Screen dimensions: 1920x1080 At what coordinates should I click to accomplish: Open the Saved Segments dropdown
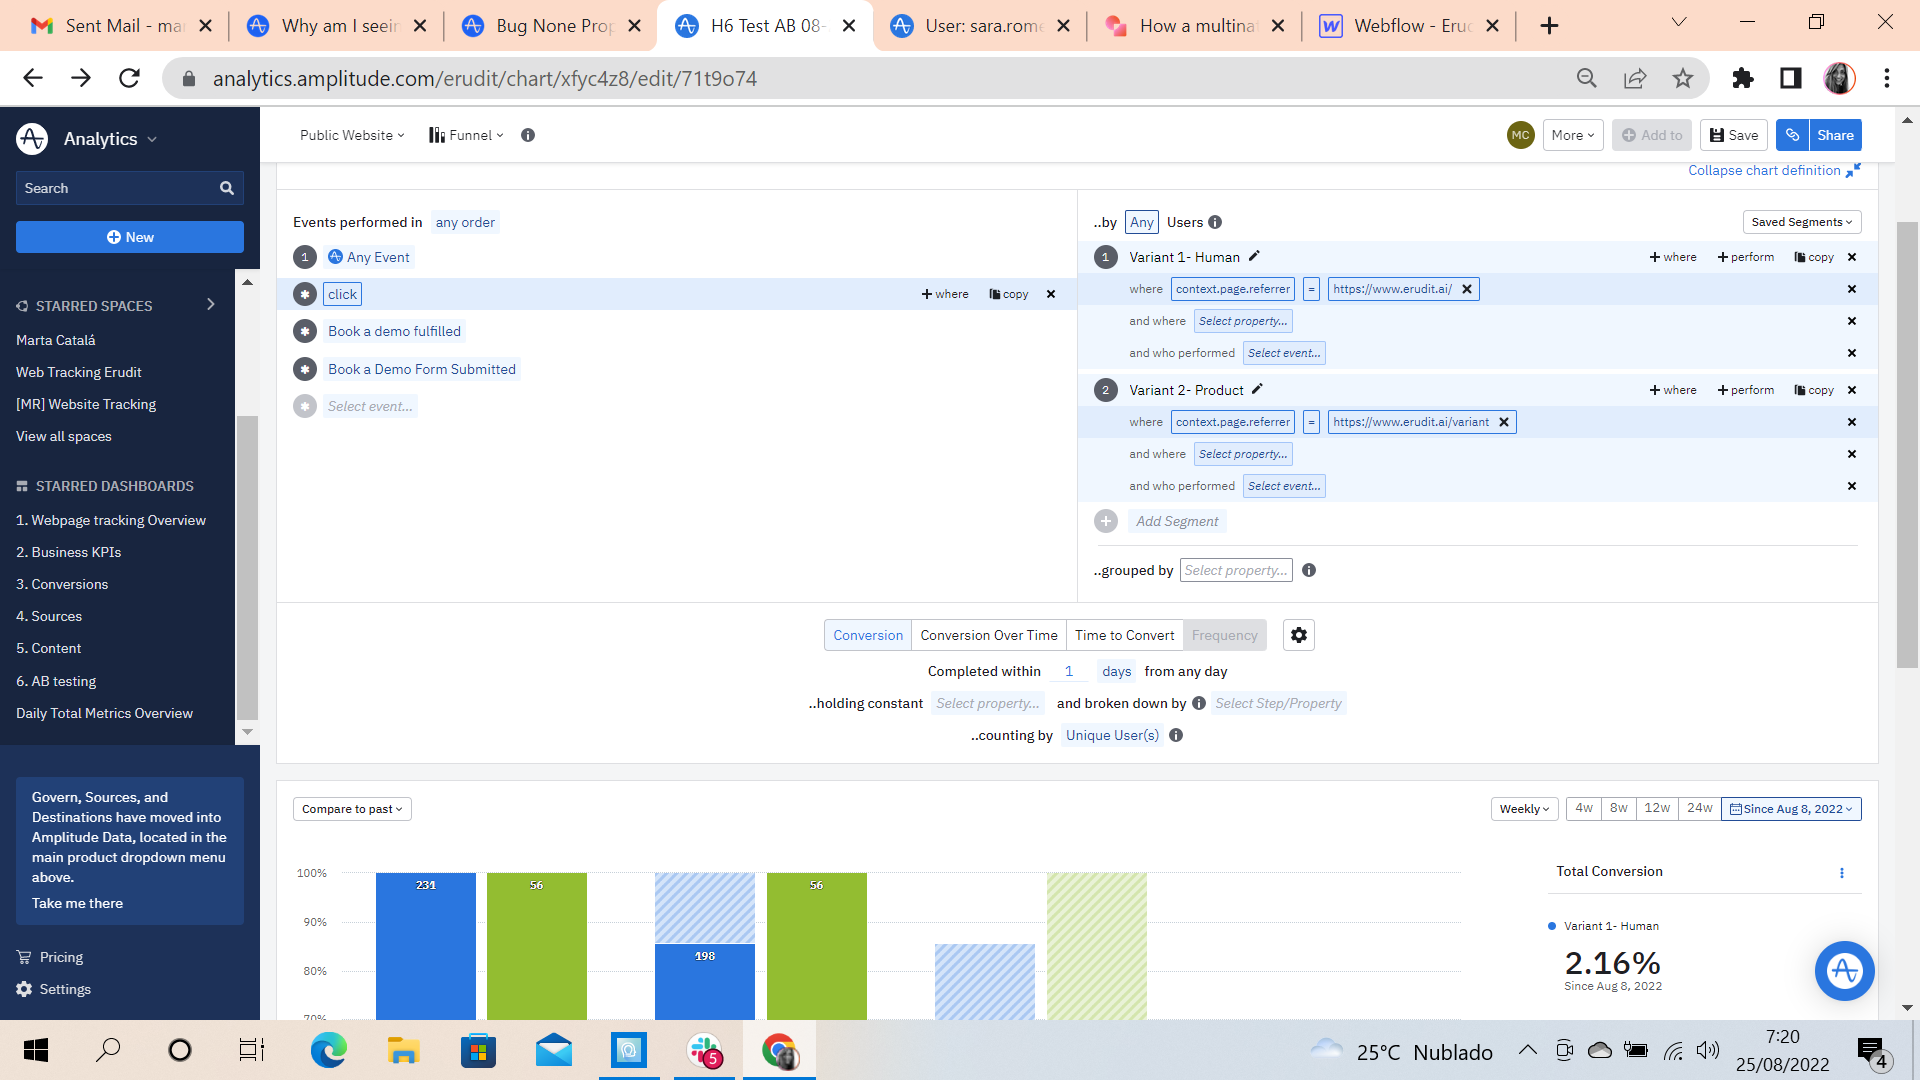pos(1801,222)
